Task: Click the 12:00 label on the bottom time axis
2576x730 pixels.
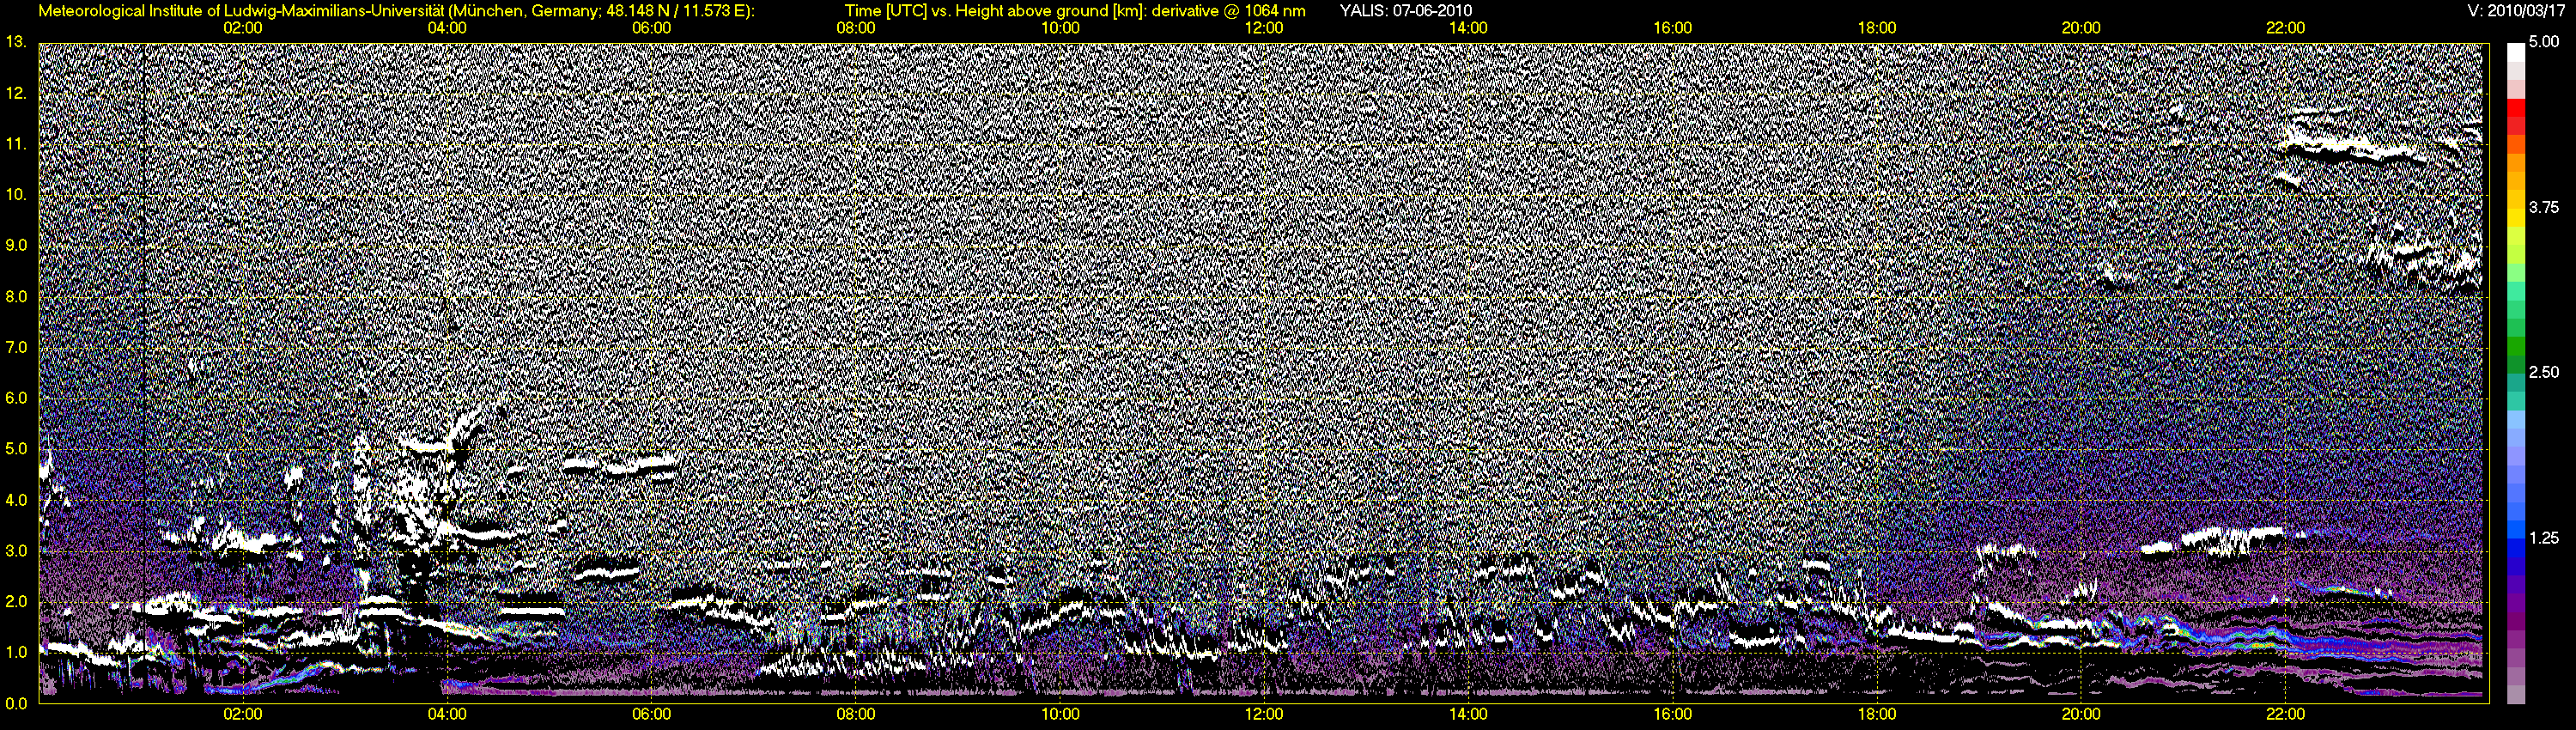Action: coord(1264,714)
